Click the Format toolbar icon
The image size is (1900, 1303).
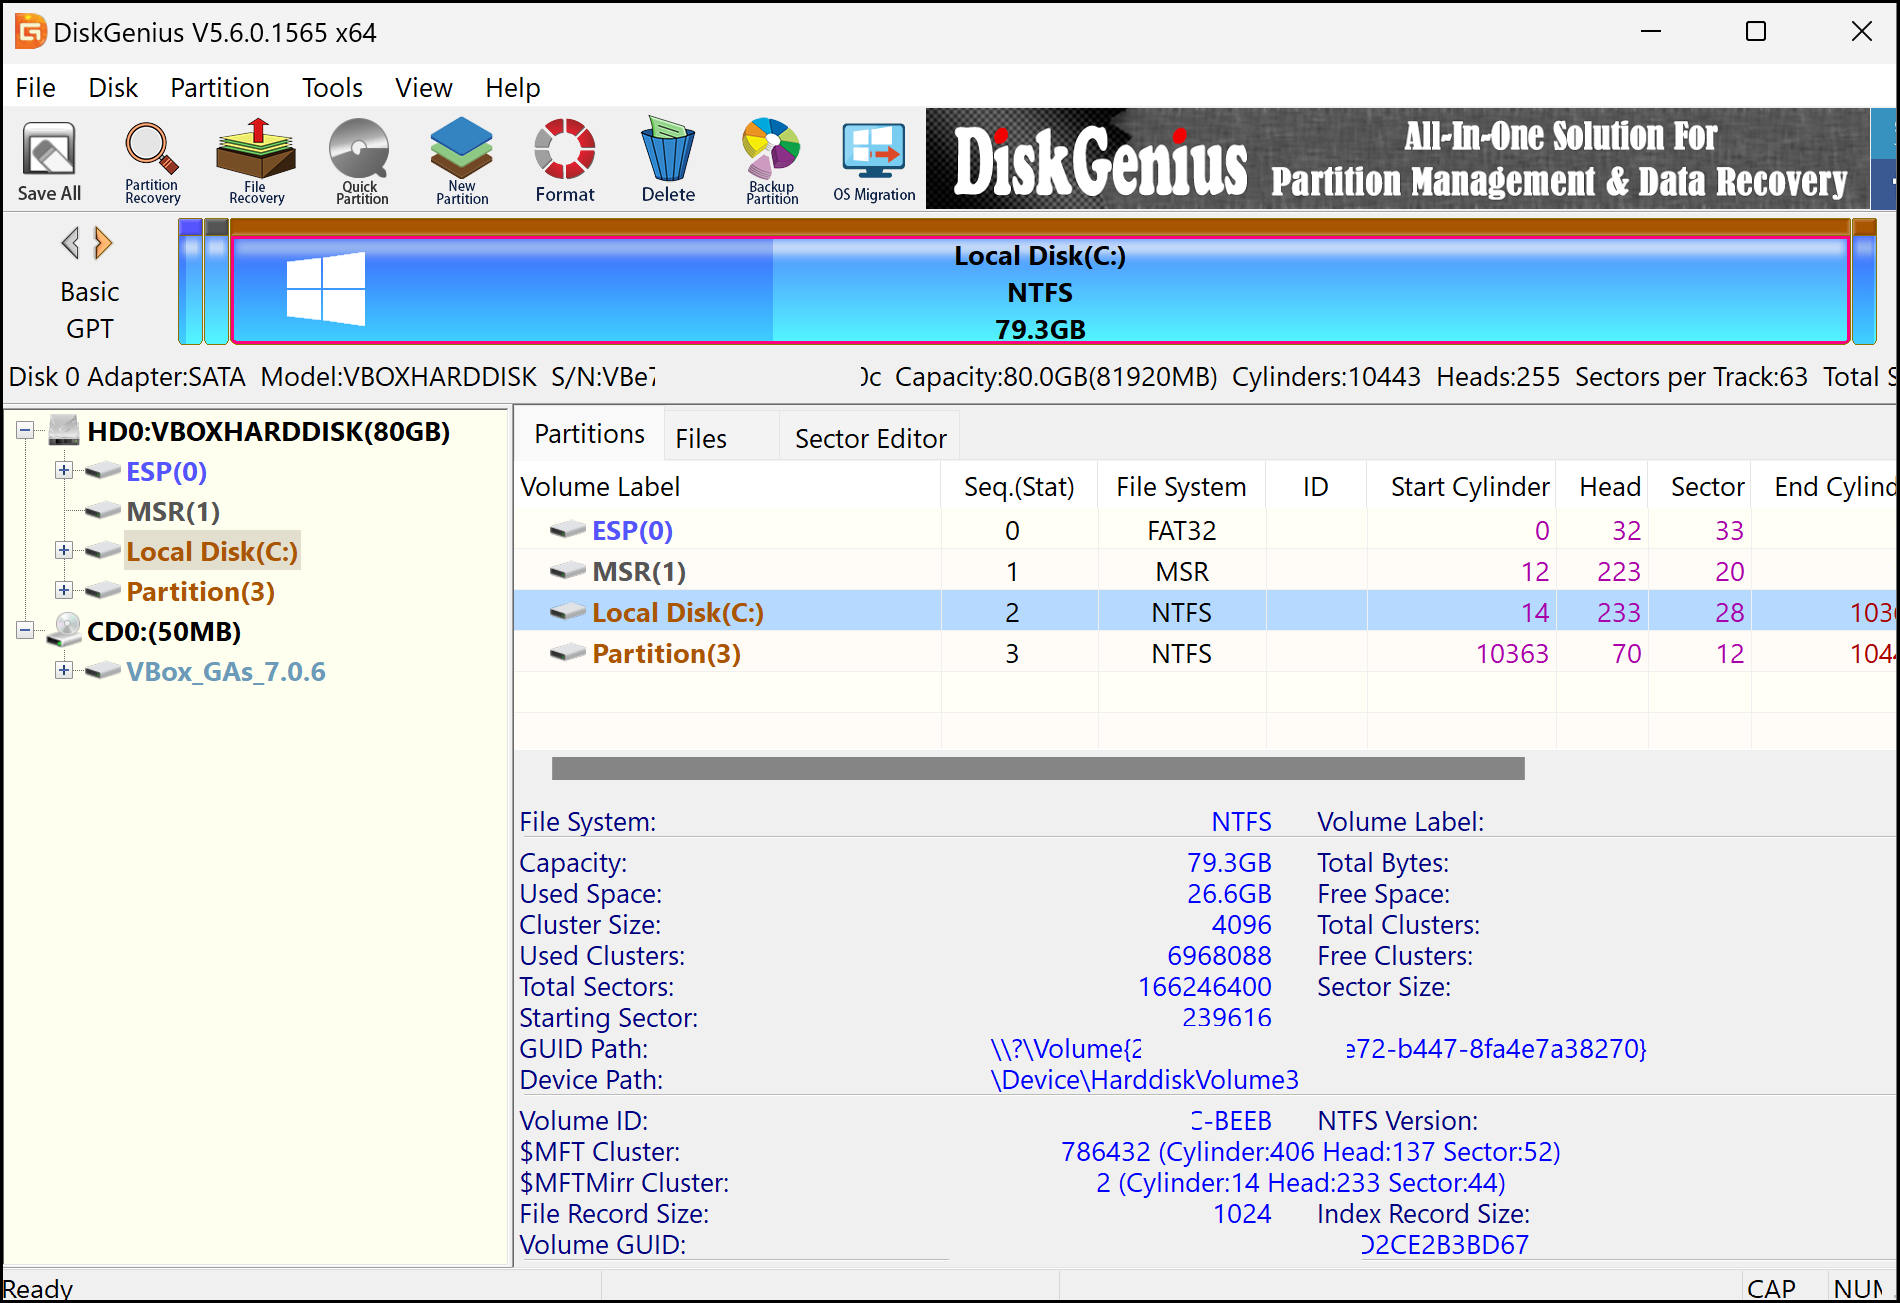point(565,161)
